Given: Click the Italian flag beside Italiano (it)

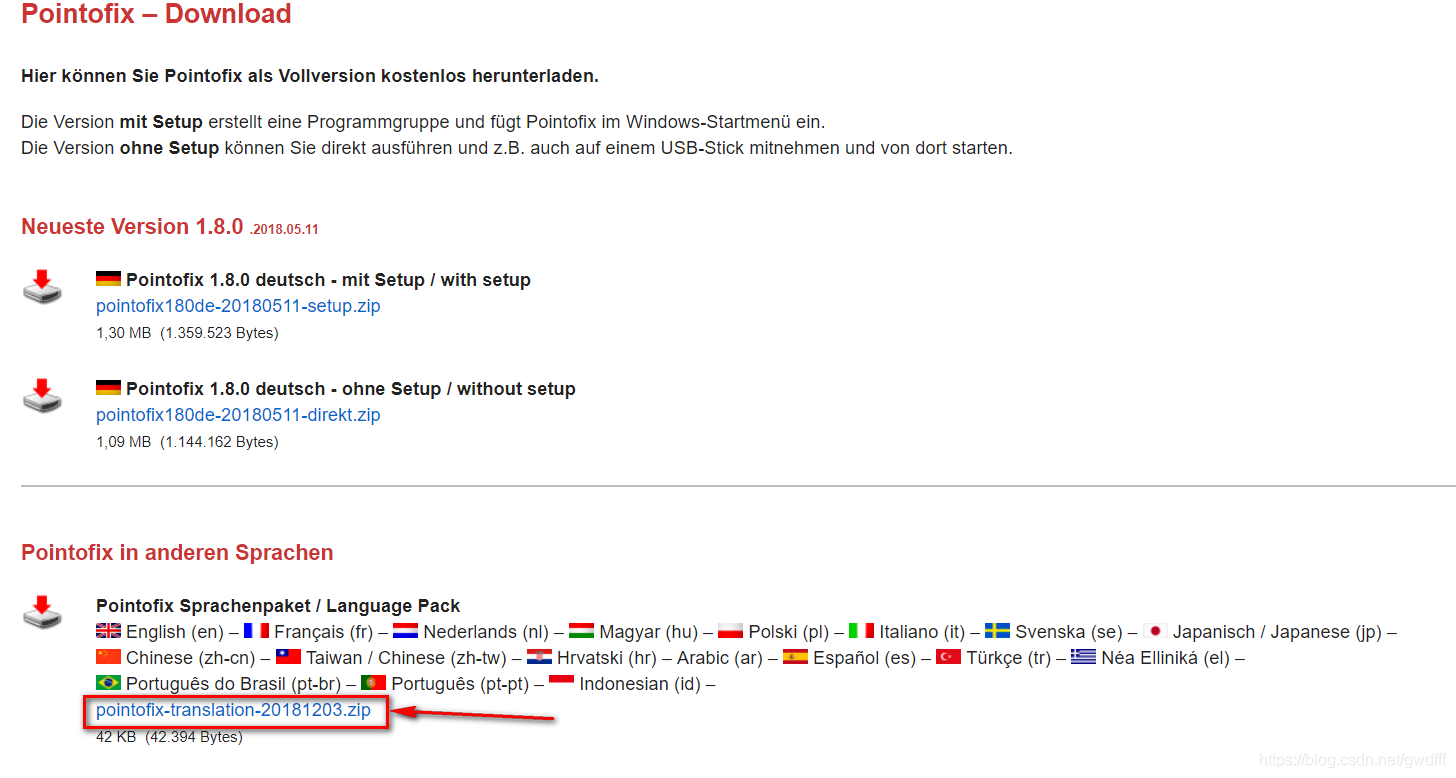Looking at the screenshot, I should 862,631.
